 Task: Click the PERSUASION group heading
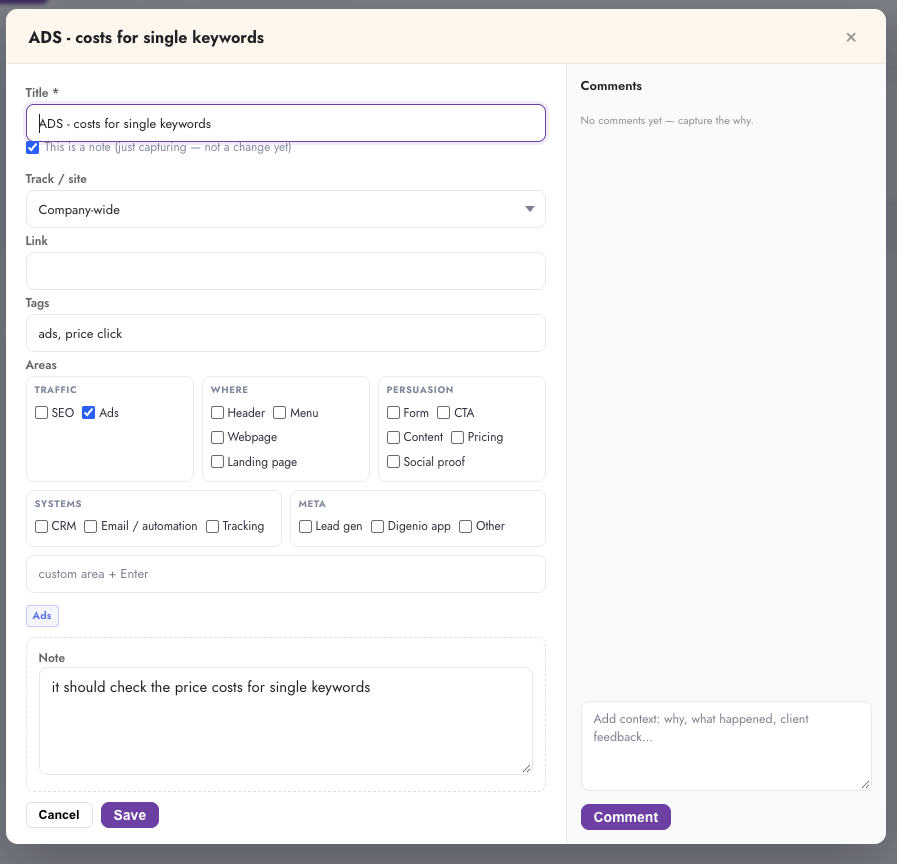(x=420, y=390)
